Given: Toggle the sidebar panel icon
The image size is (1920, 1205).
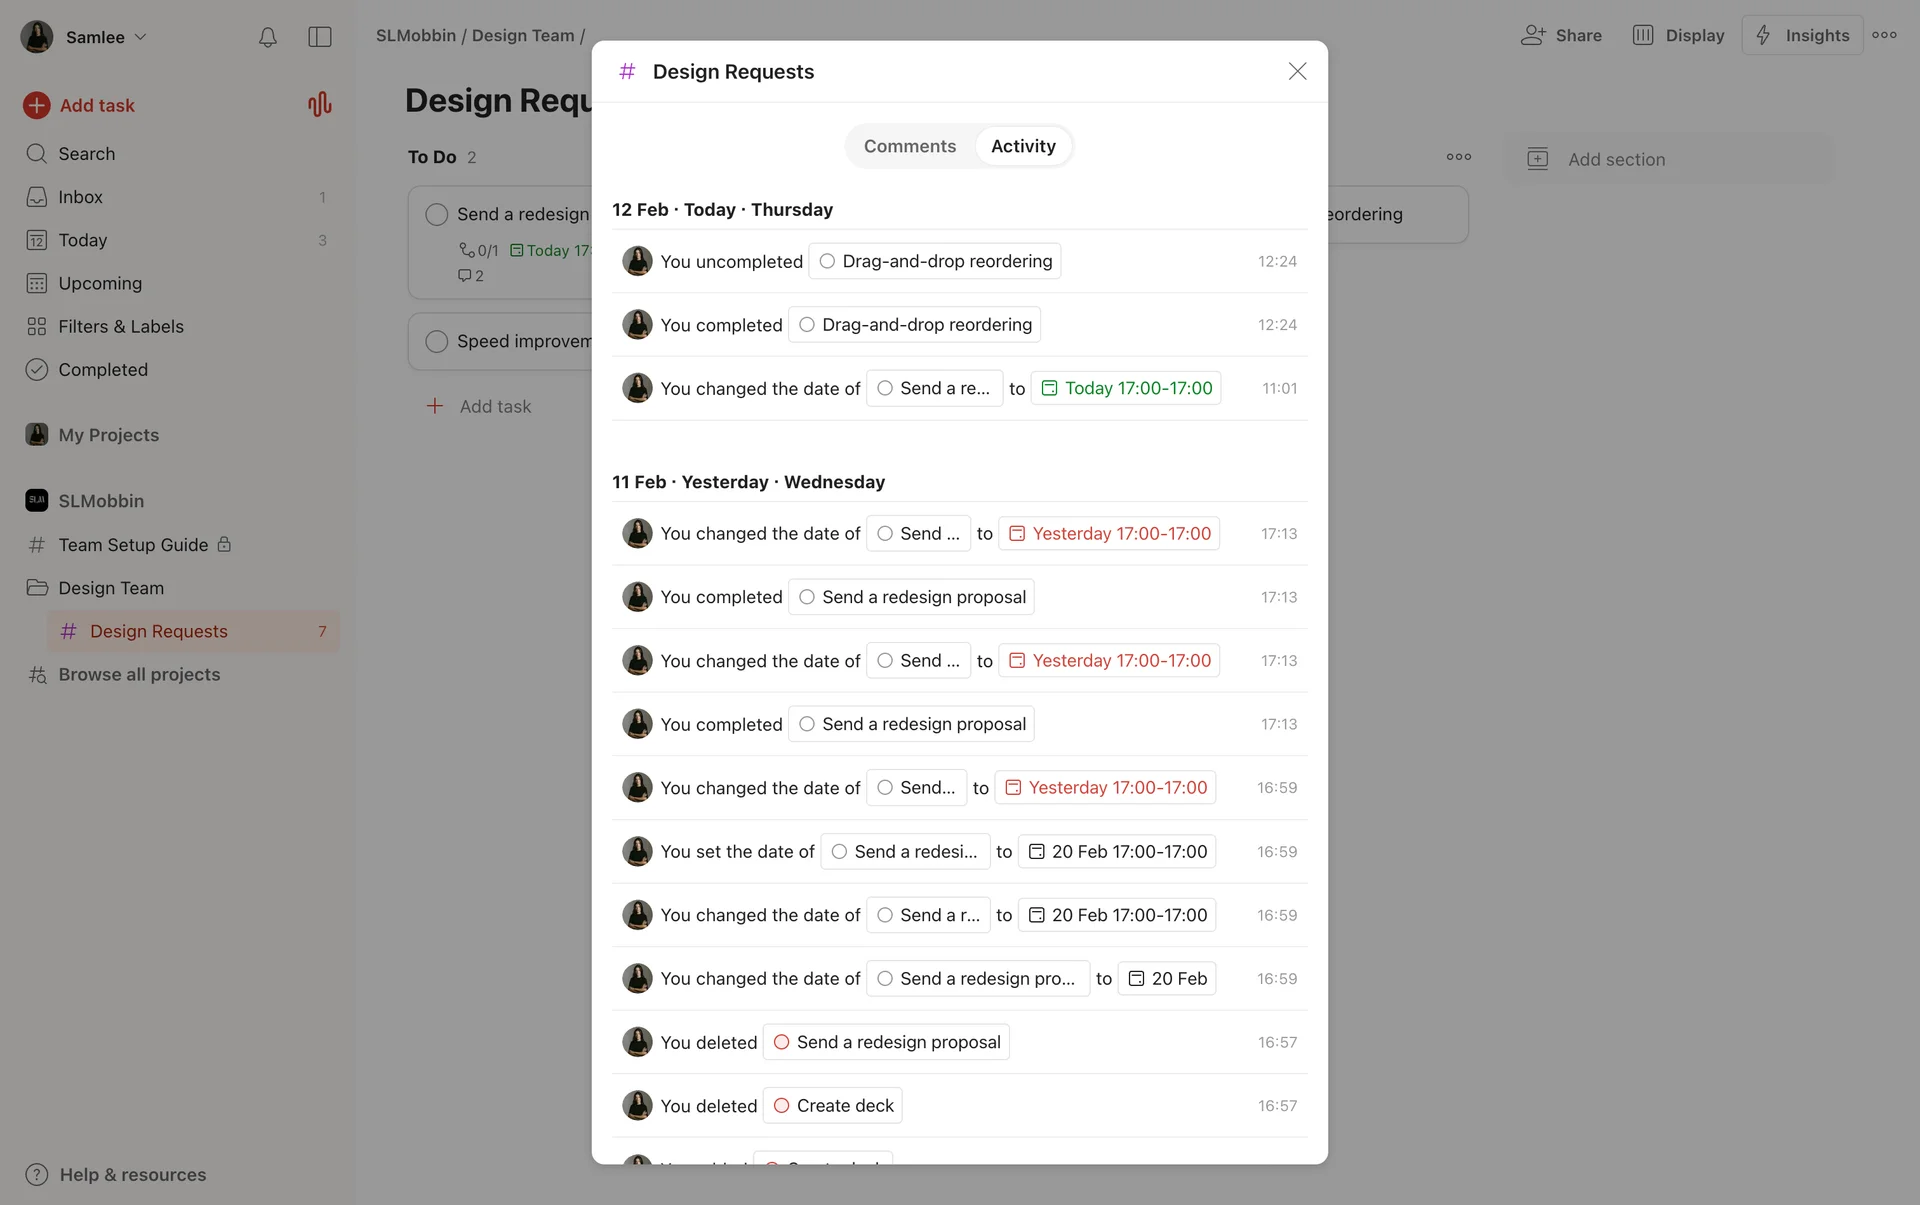Looking at the screenshot, I should [x=320, y=37].
